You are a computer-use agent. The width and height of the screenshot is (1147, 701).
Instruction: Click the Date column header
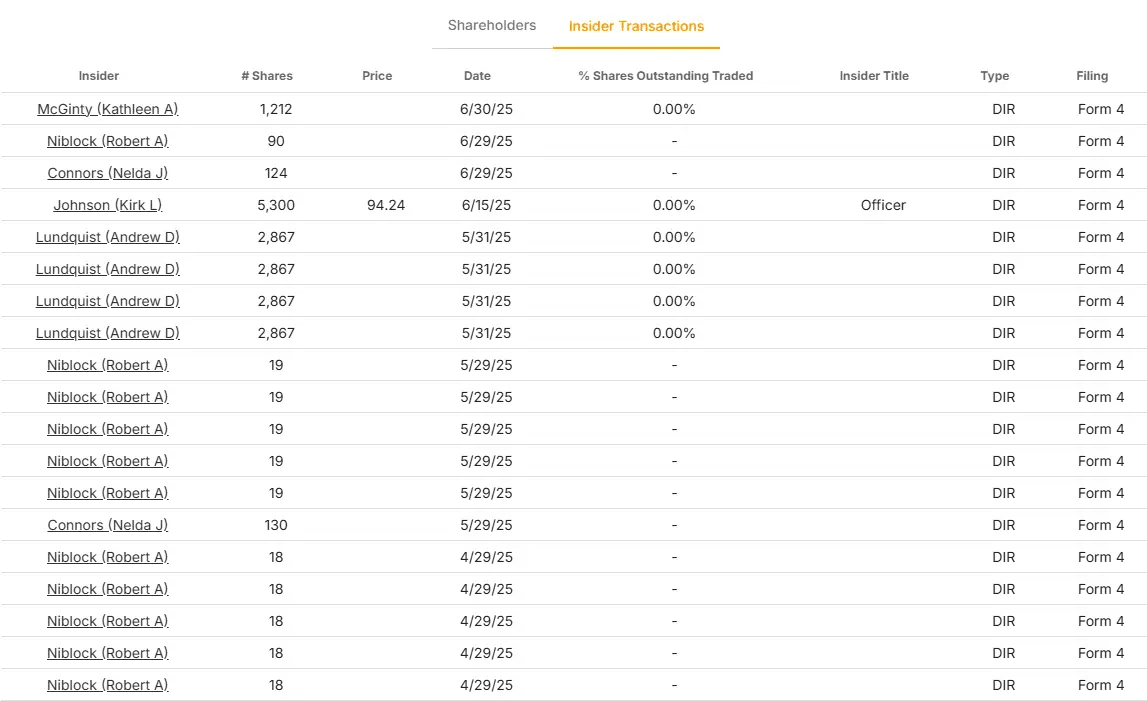477,75
